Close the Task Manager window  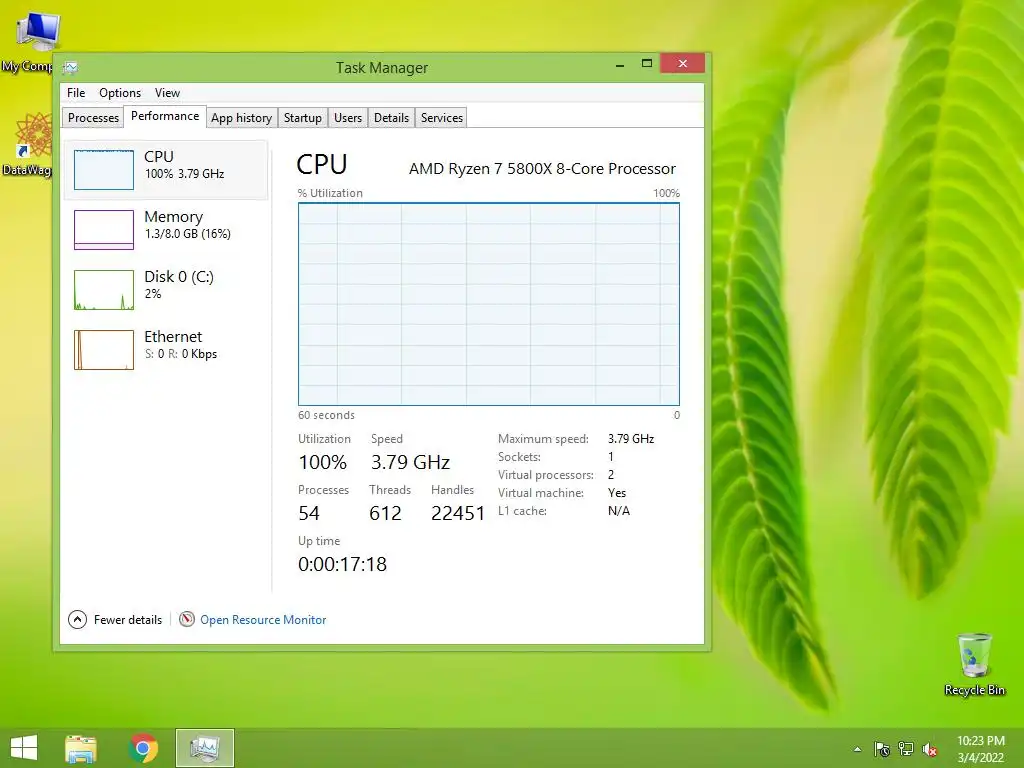[x=682, y=63]
